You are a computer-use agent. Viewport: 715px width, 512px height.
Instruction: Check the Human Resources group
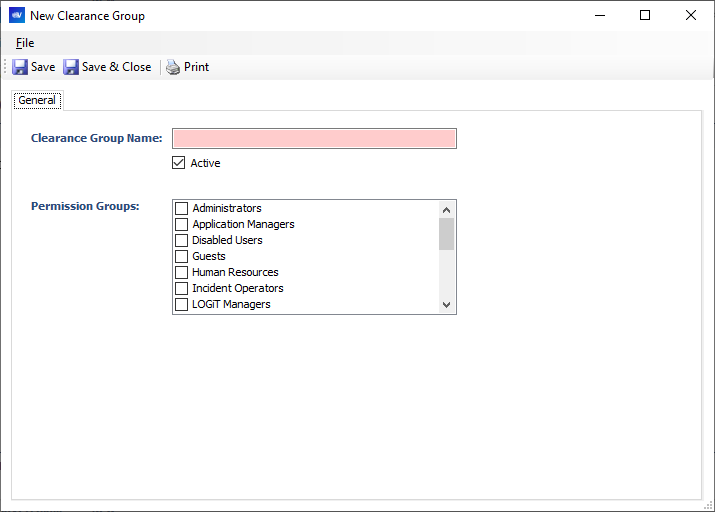[x=181, y=272]
